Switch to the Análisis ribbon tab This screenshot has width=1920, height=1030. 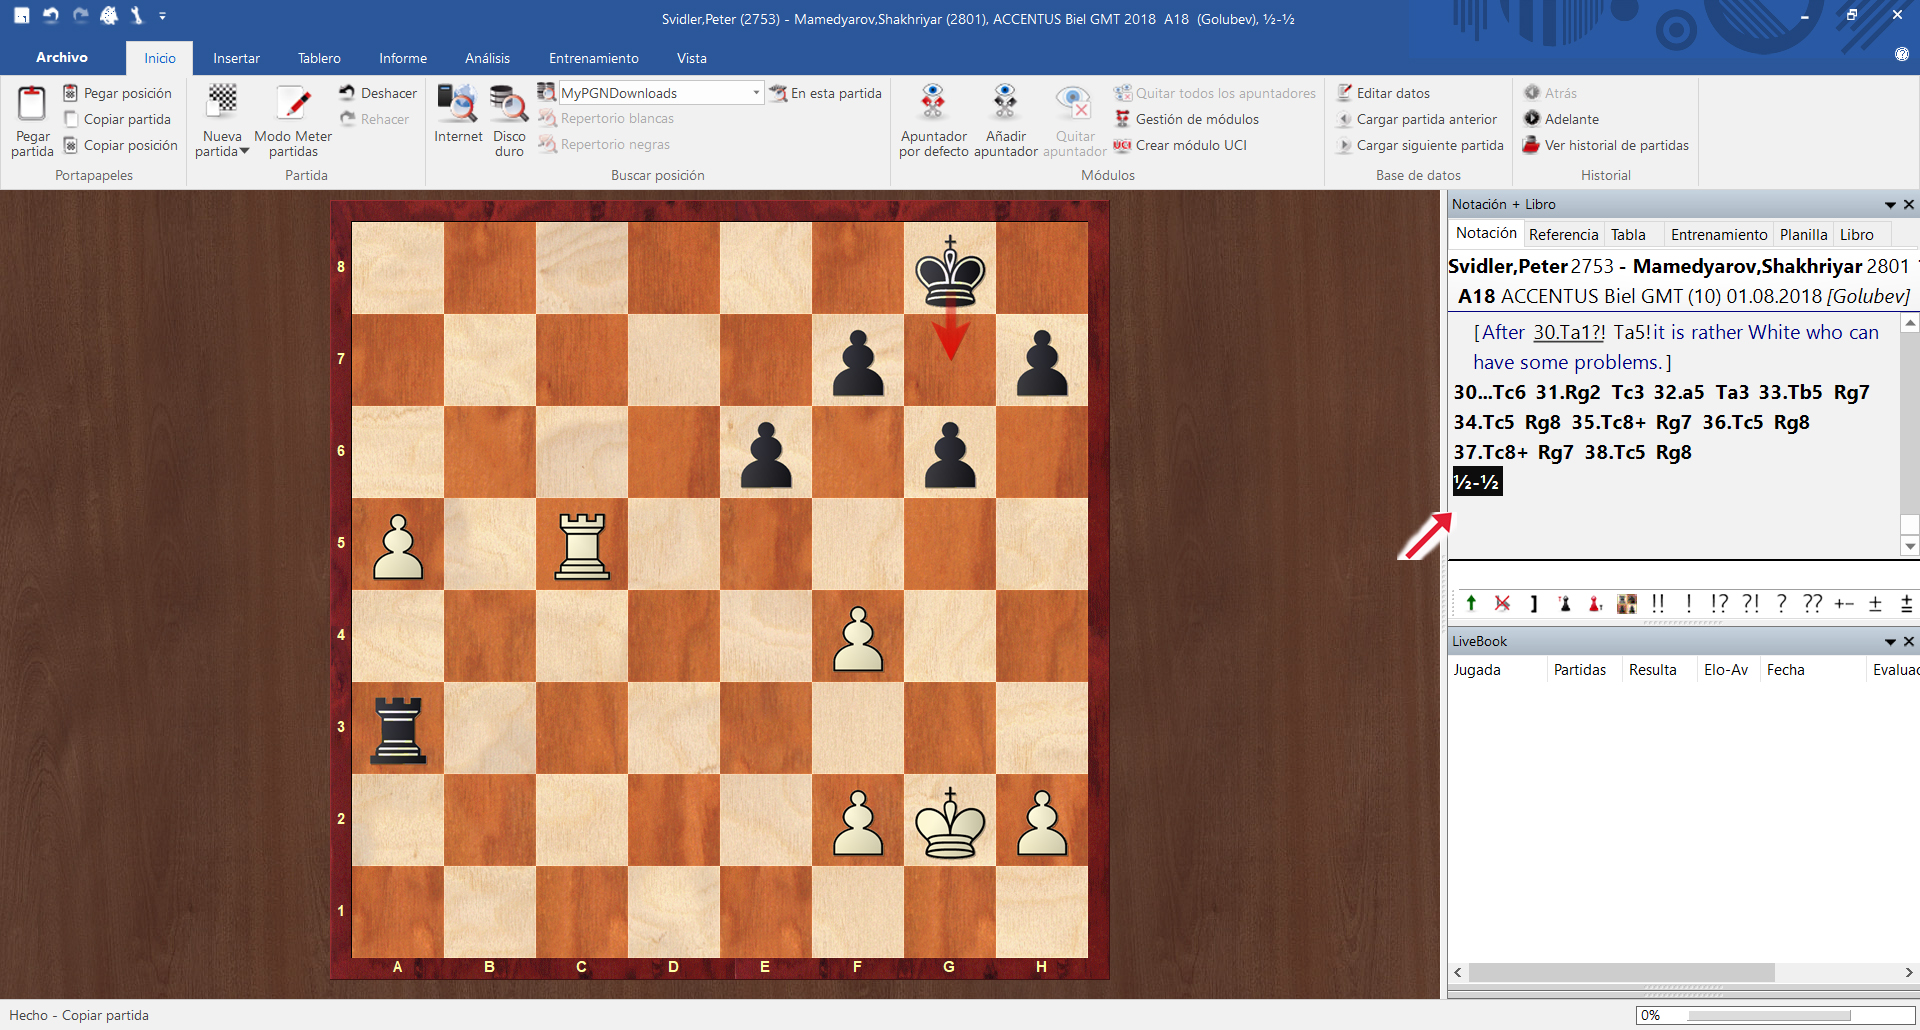pos(487,58)
